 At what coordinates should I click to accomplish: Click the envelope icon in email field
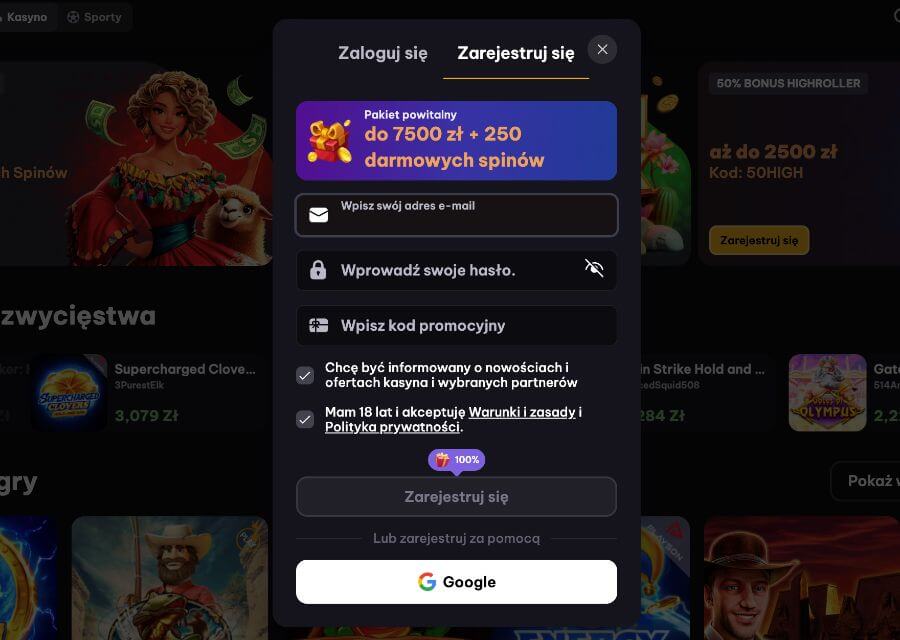(319, 215)
